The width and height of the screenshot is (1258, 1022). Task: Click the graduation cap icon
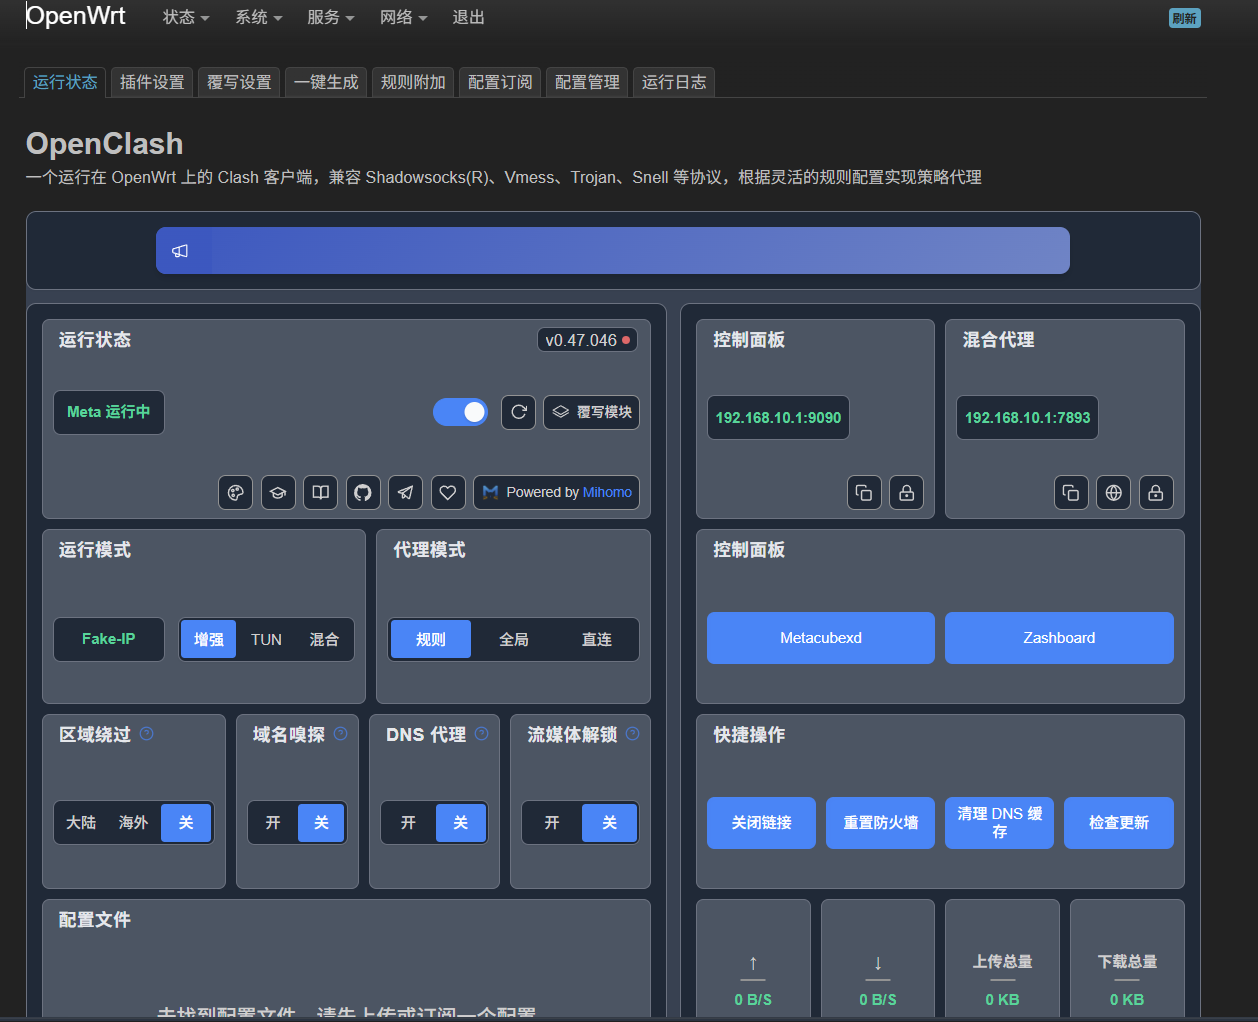(x=278, y=492)
